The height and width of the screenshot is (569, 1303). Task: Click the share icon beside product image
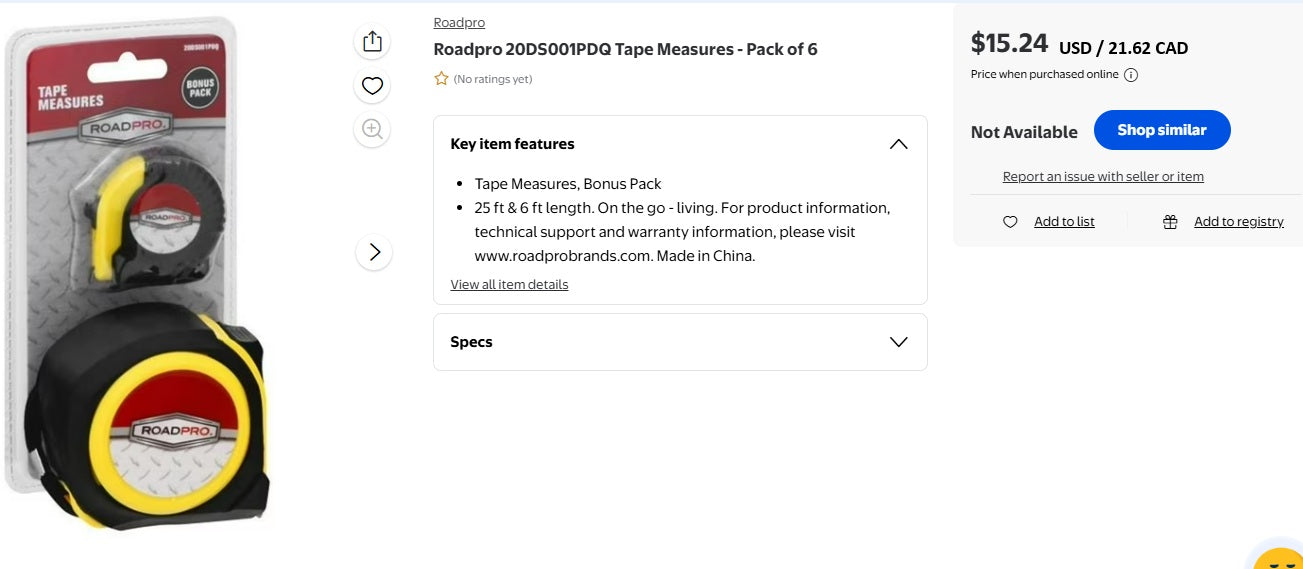(x=372, y=41)
